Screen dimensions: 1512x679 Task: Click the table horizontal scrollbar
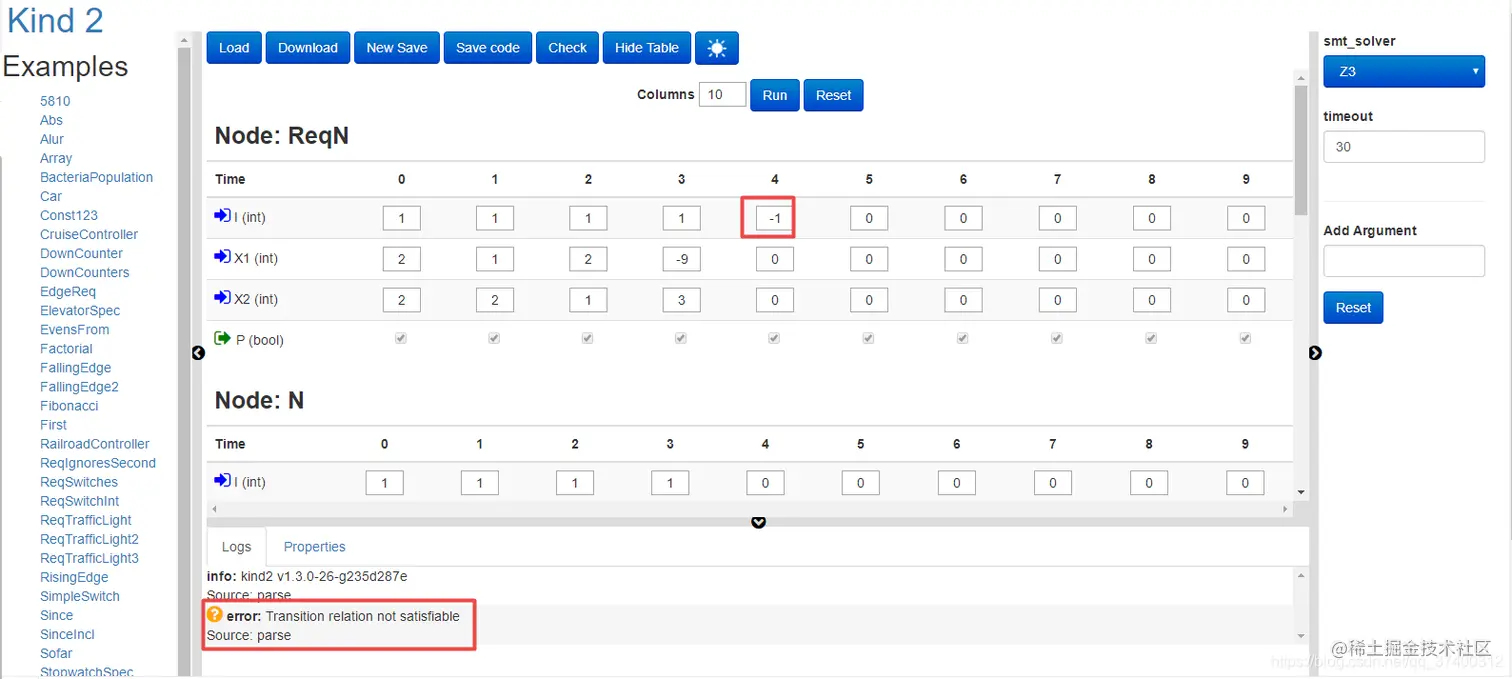[x=750, y=509]
